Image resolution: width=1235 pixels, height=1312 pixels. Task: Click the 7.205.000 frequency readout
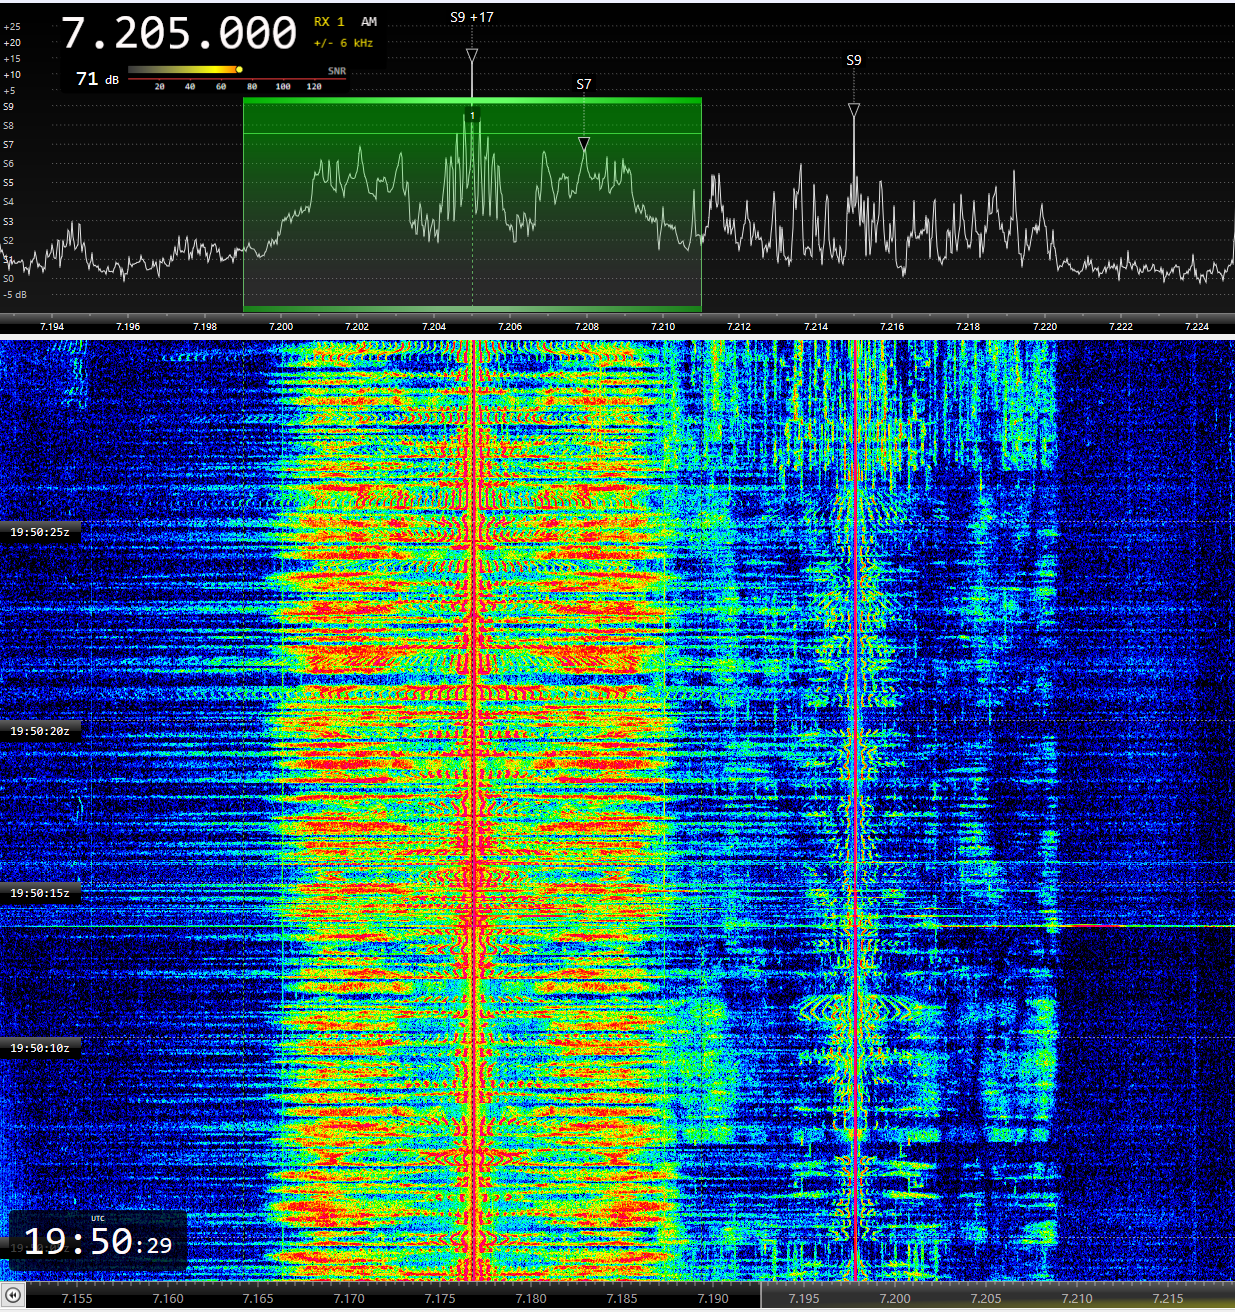(x=180, y=34)
